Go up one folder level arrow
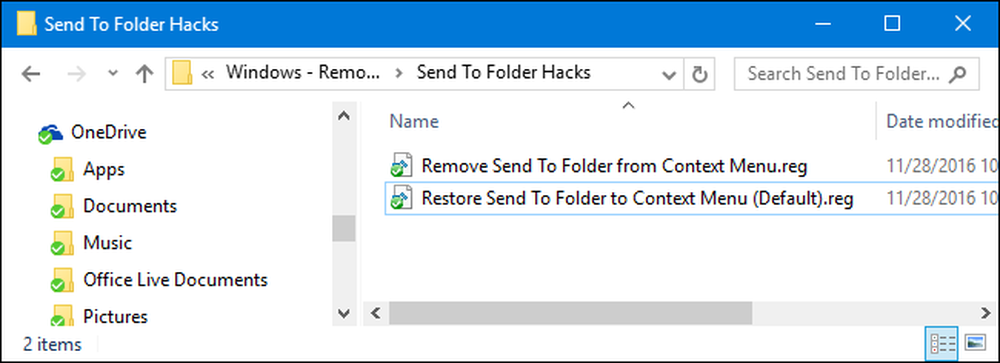 tap(145, 74)
